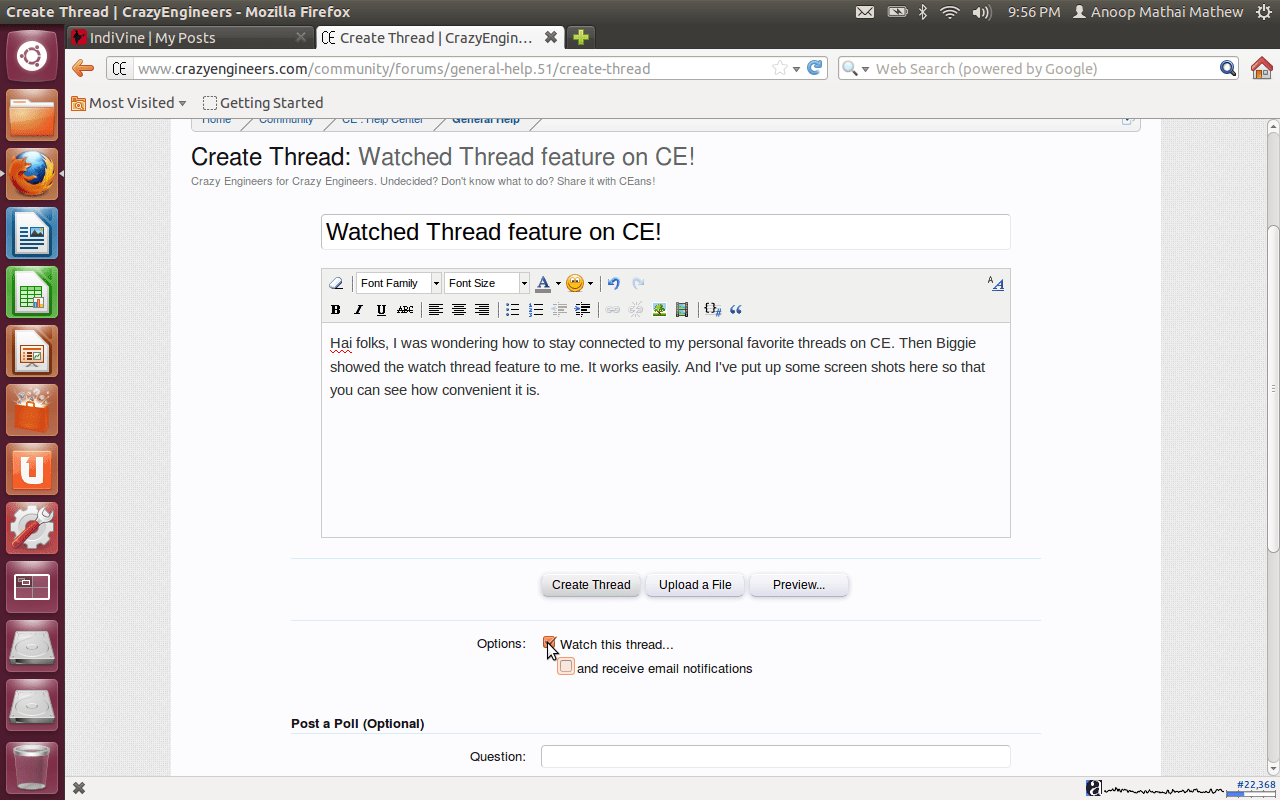Switch to IndiVine My Posts tab
The width and height of the screenshot is (1280, 800).
(190, 37)
